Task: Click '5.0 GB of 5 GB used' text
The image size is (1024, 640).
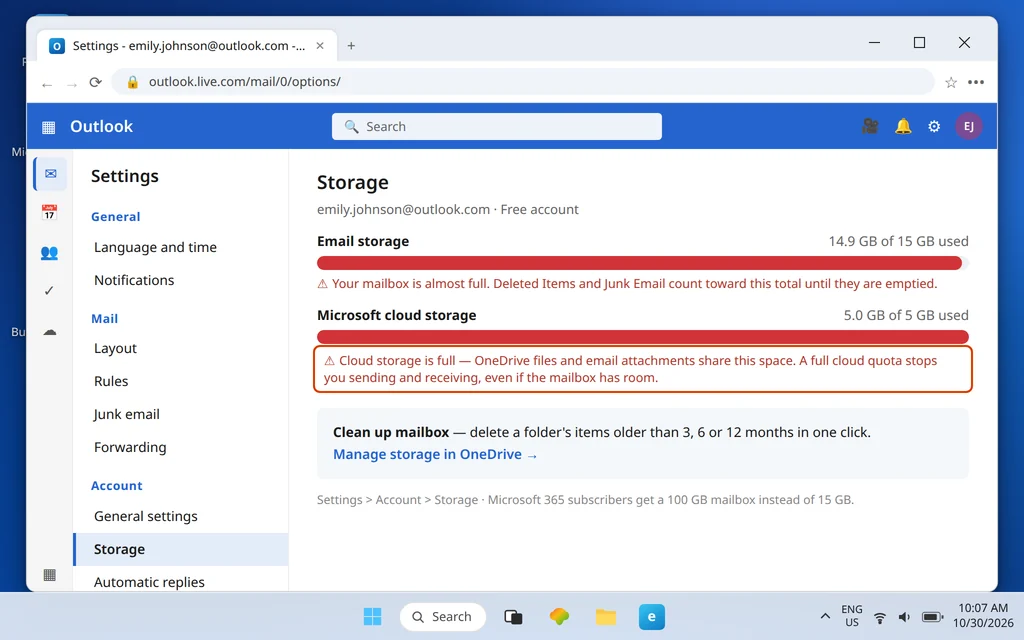Action: [906, 315]
